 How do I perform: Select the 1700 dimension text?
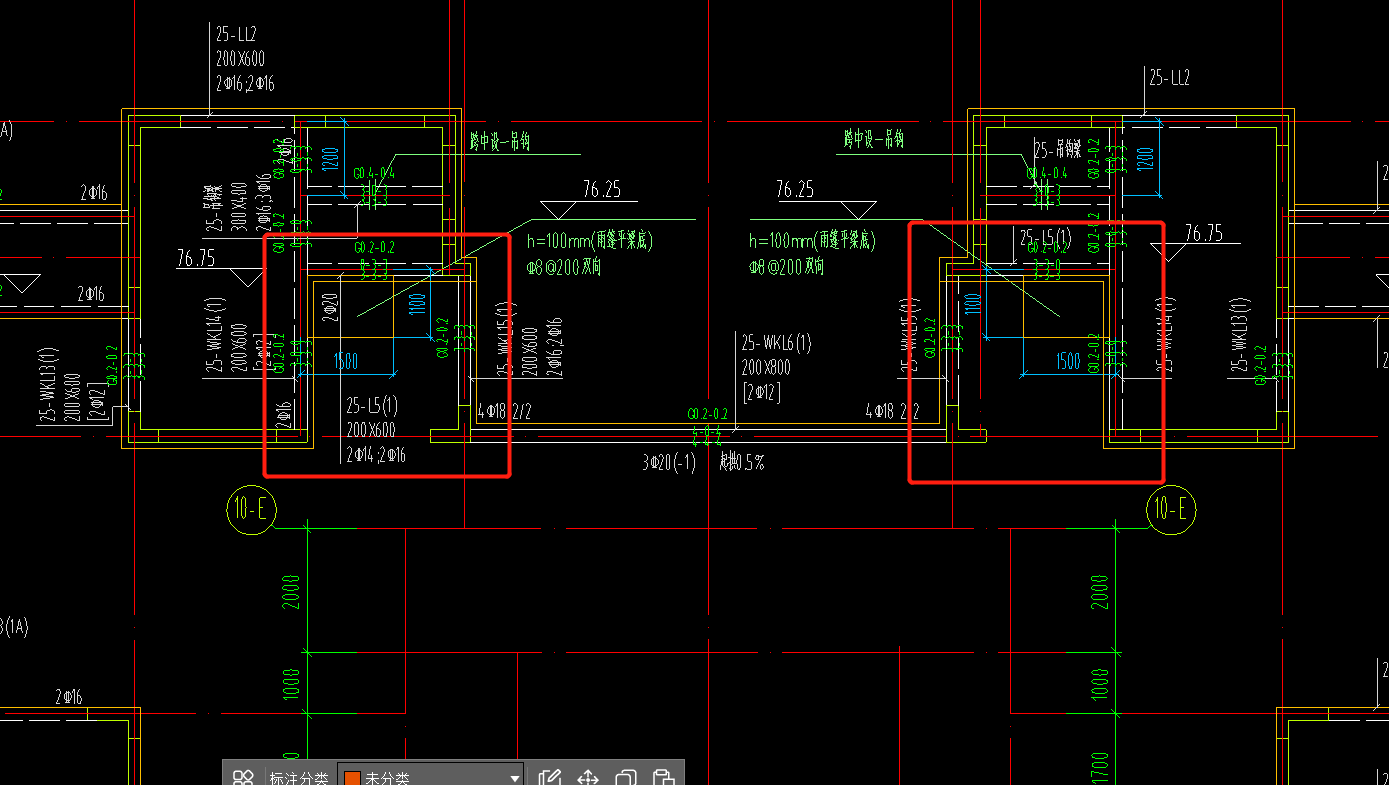[x=1100, y=768]
